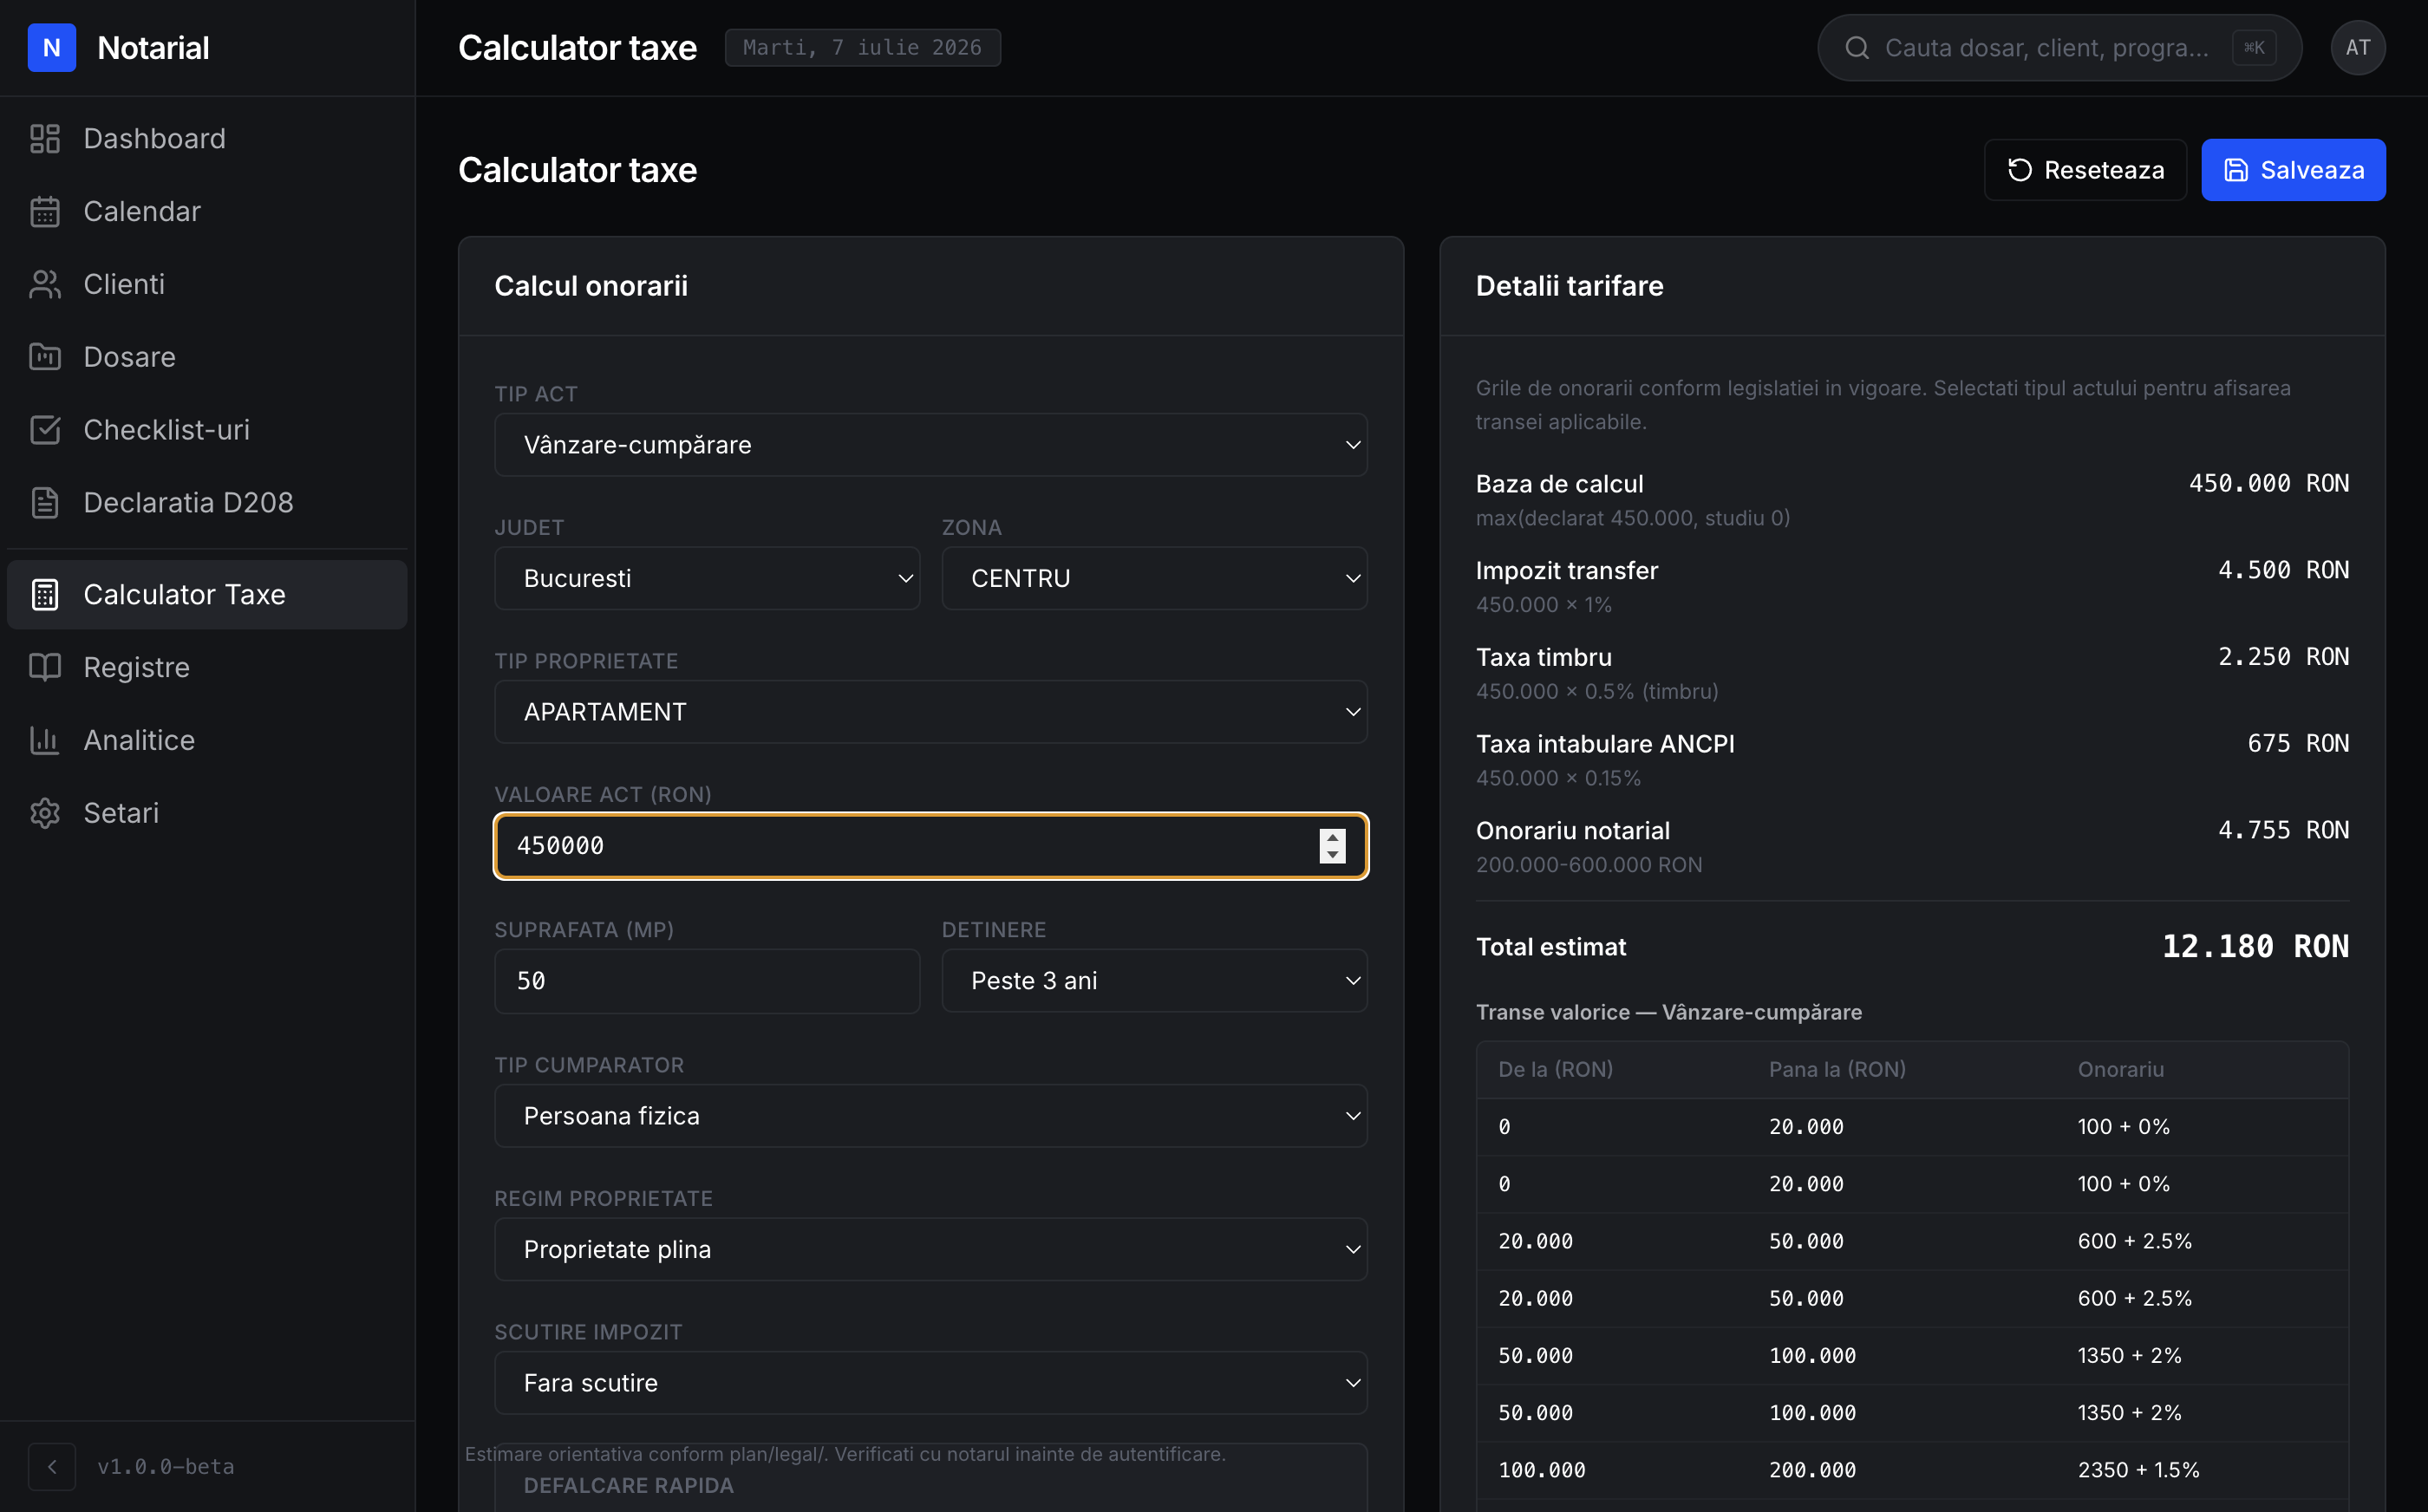The height and width of the screenshot is (1512, 2428).
Task: Click the Clienti people icon
Action: pos(45,284)
